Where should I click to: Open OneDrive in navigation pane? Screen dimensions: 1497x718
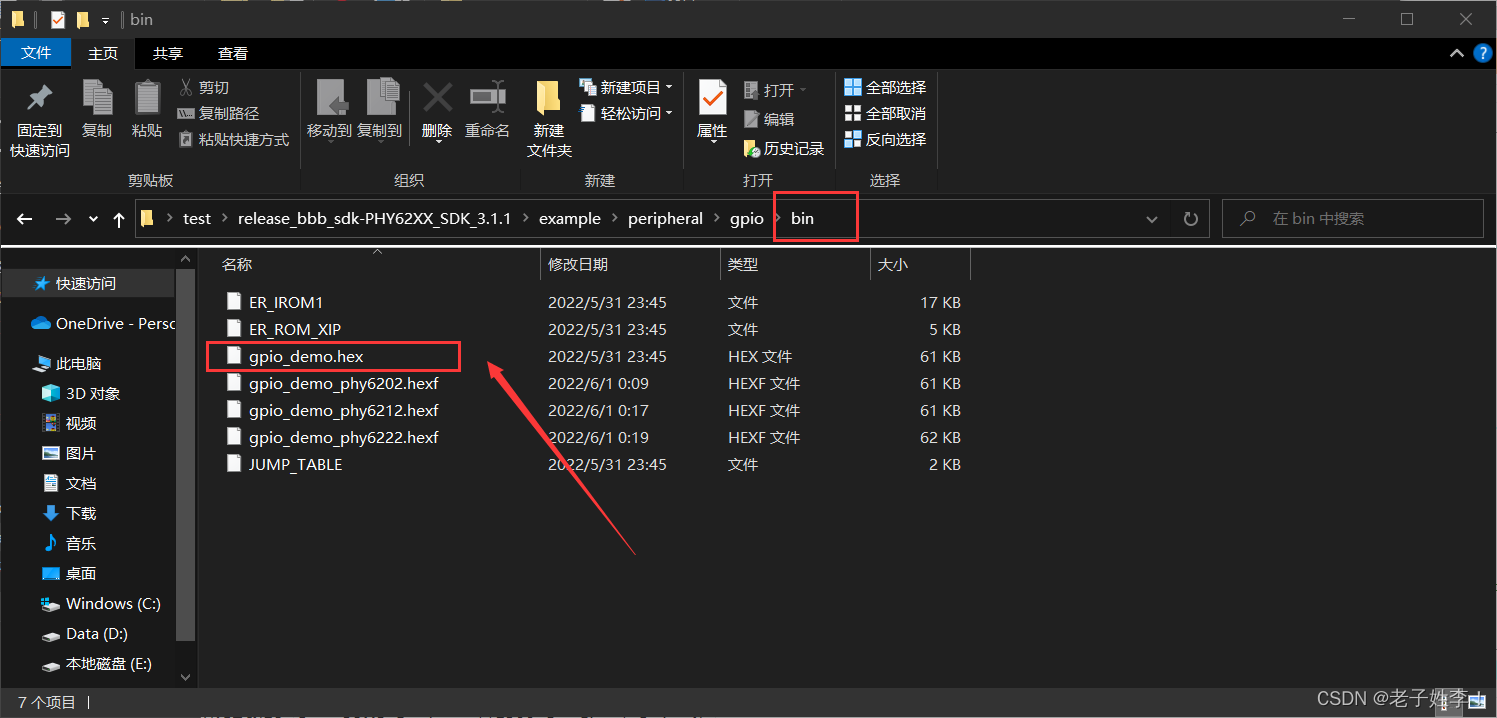[x=102, y=323]
